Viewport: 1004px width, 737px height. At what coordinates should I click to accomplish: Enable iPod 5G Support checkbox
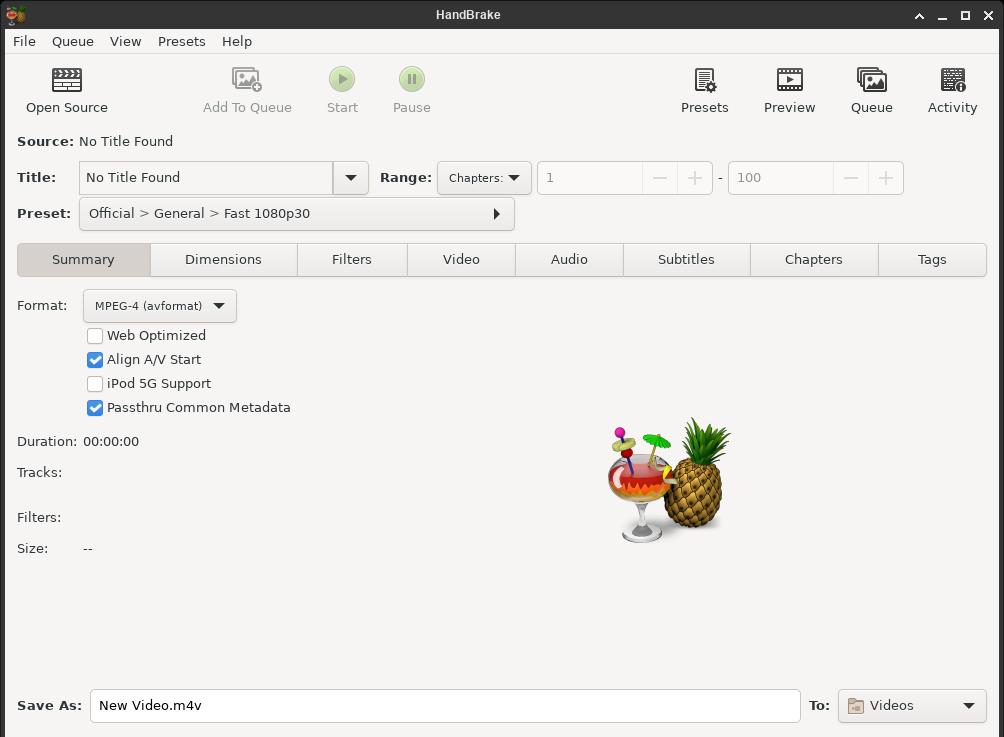95,384
